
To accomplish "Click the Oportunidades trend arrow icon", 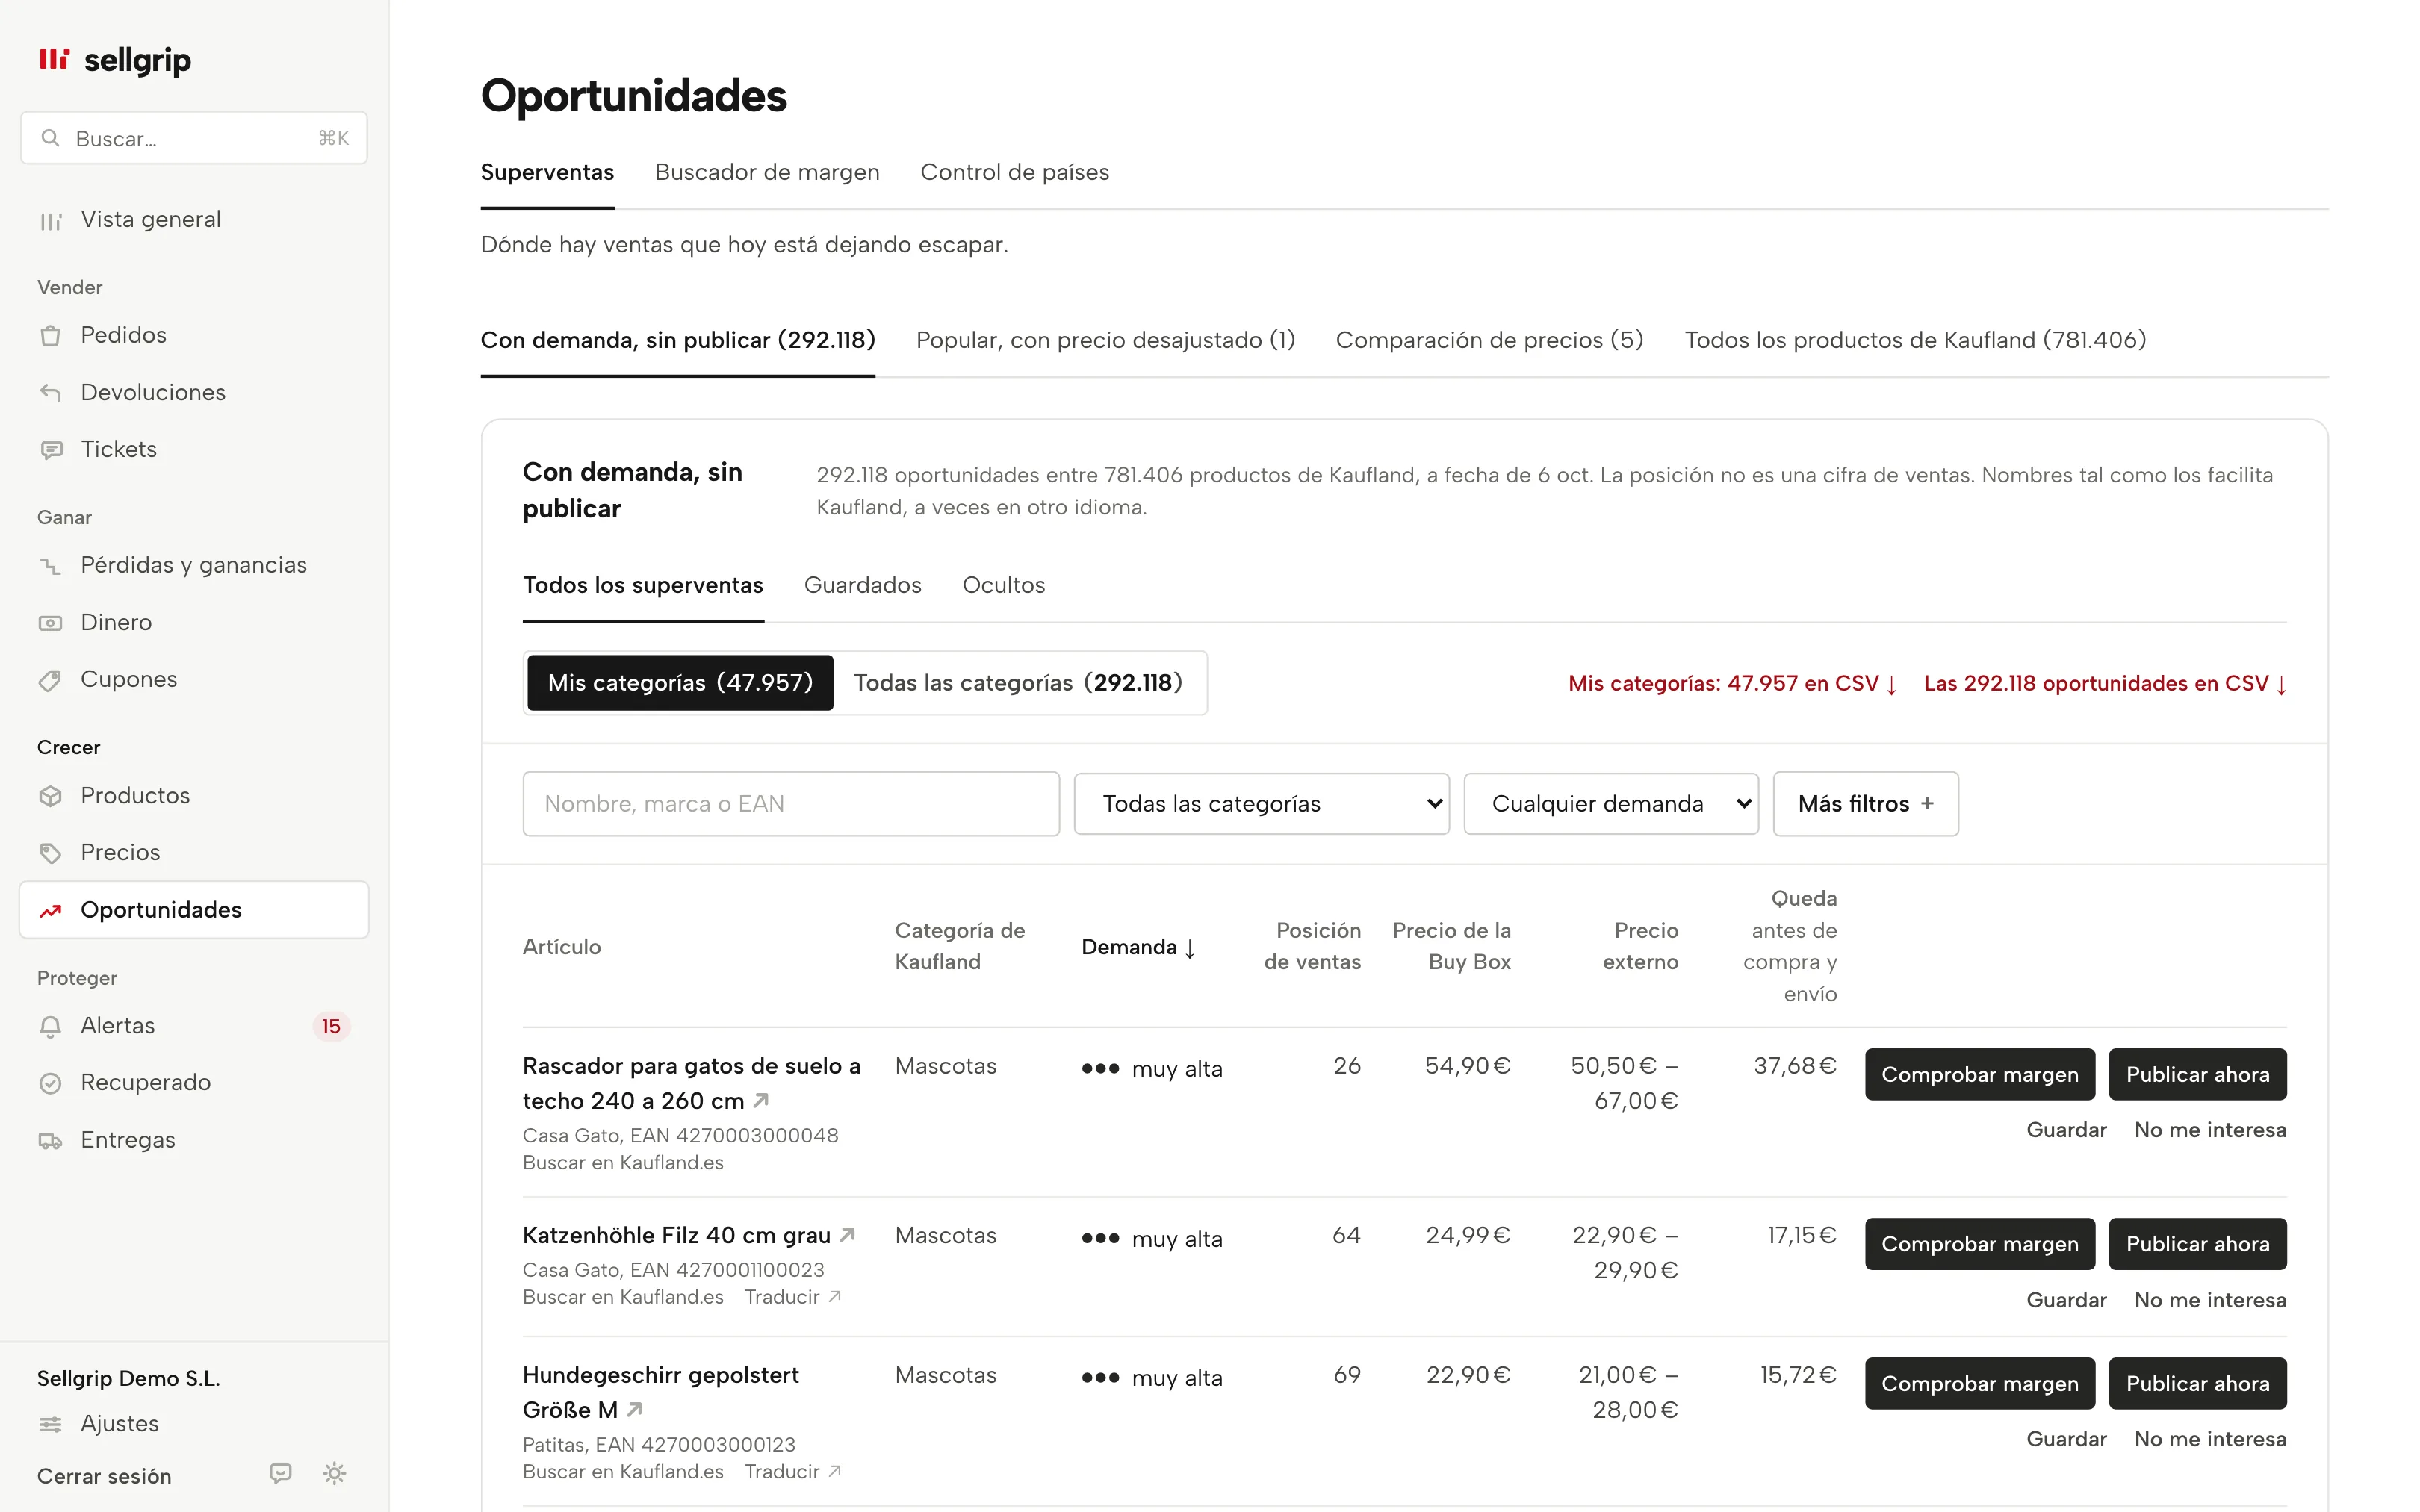I will (50, 910).
